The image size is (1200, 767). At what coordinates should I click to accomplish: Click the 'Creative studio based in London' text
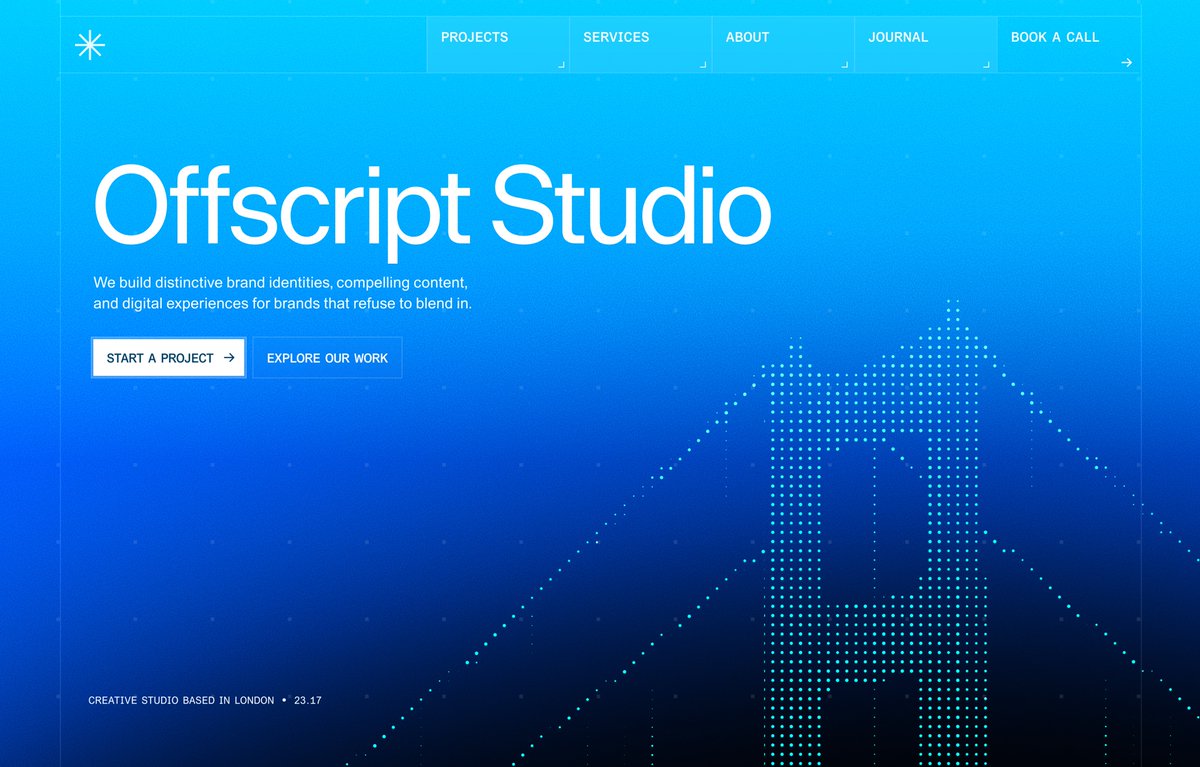(181, 701)
